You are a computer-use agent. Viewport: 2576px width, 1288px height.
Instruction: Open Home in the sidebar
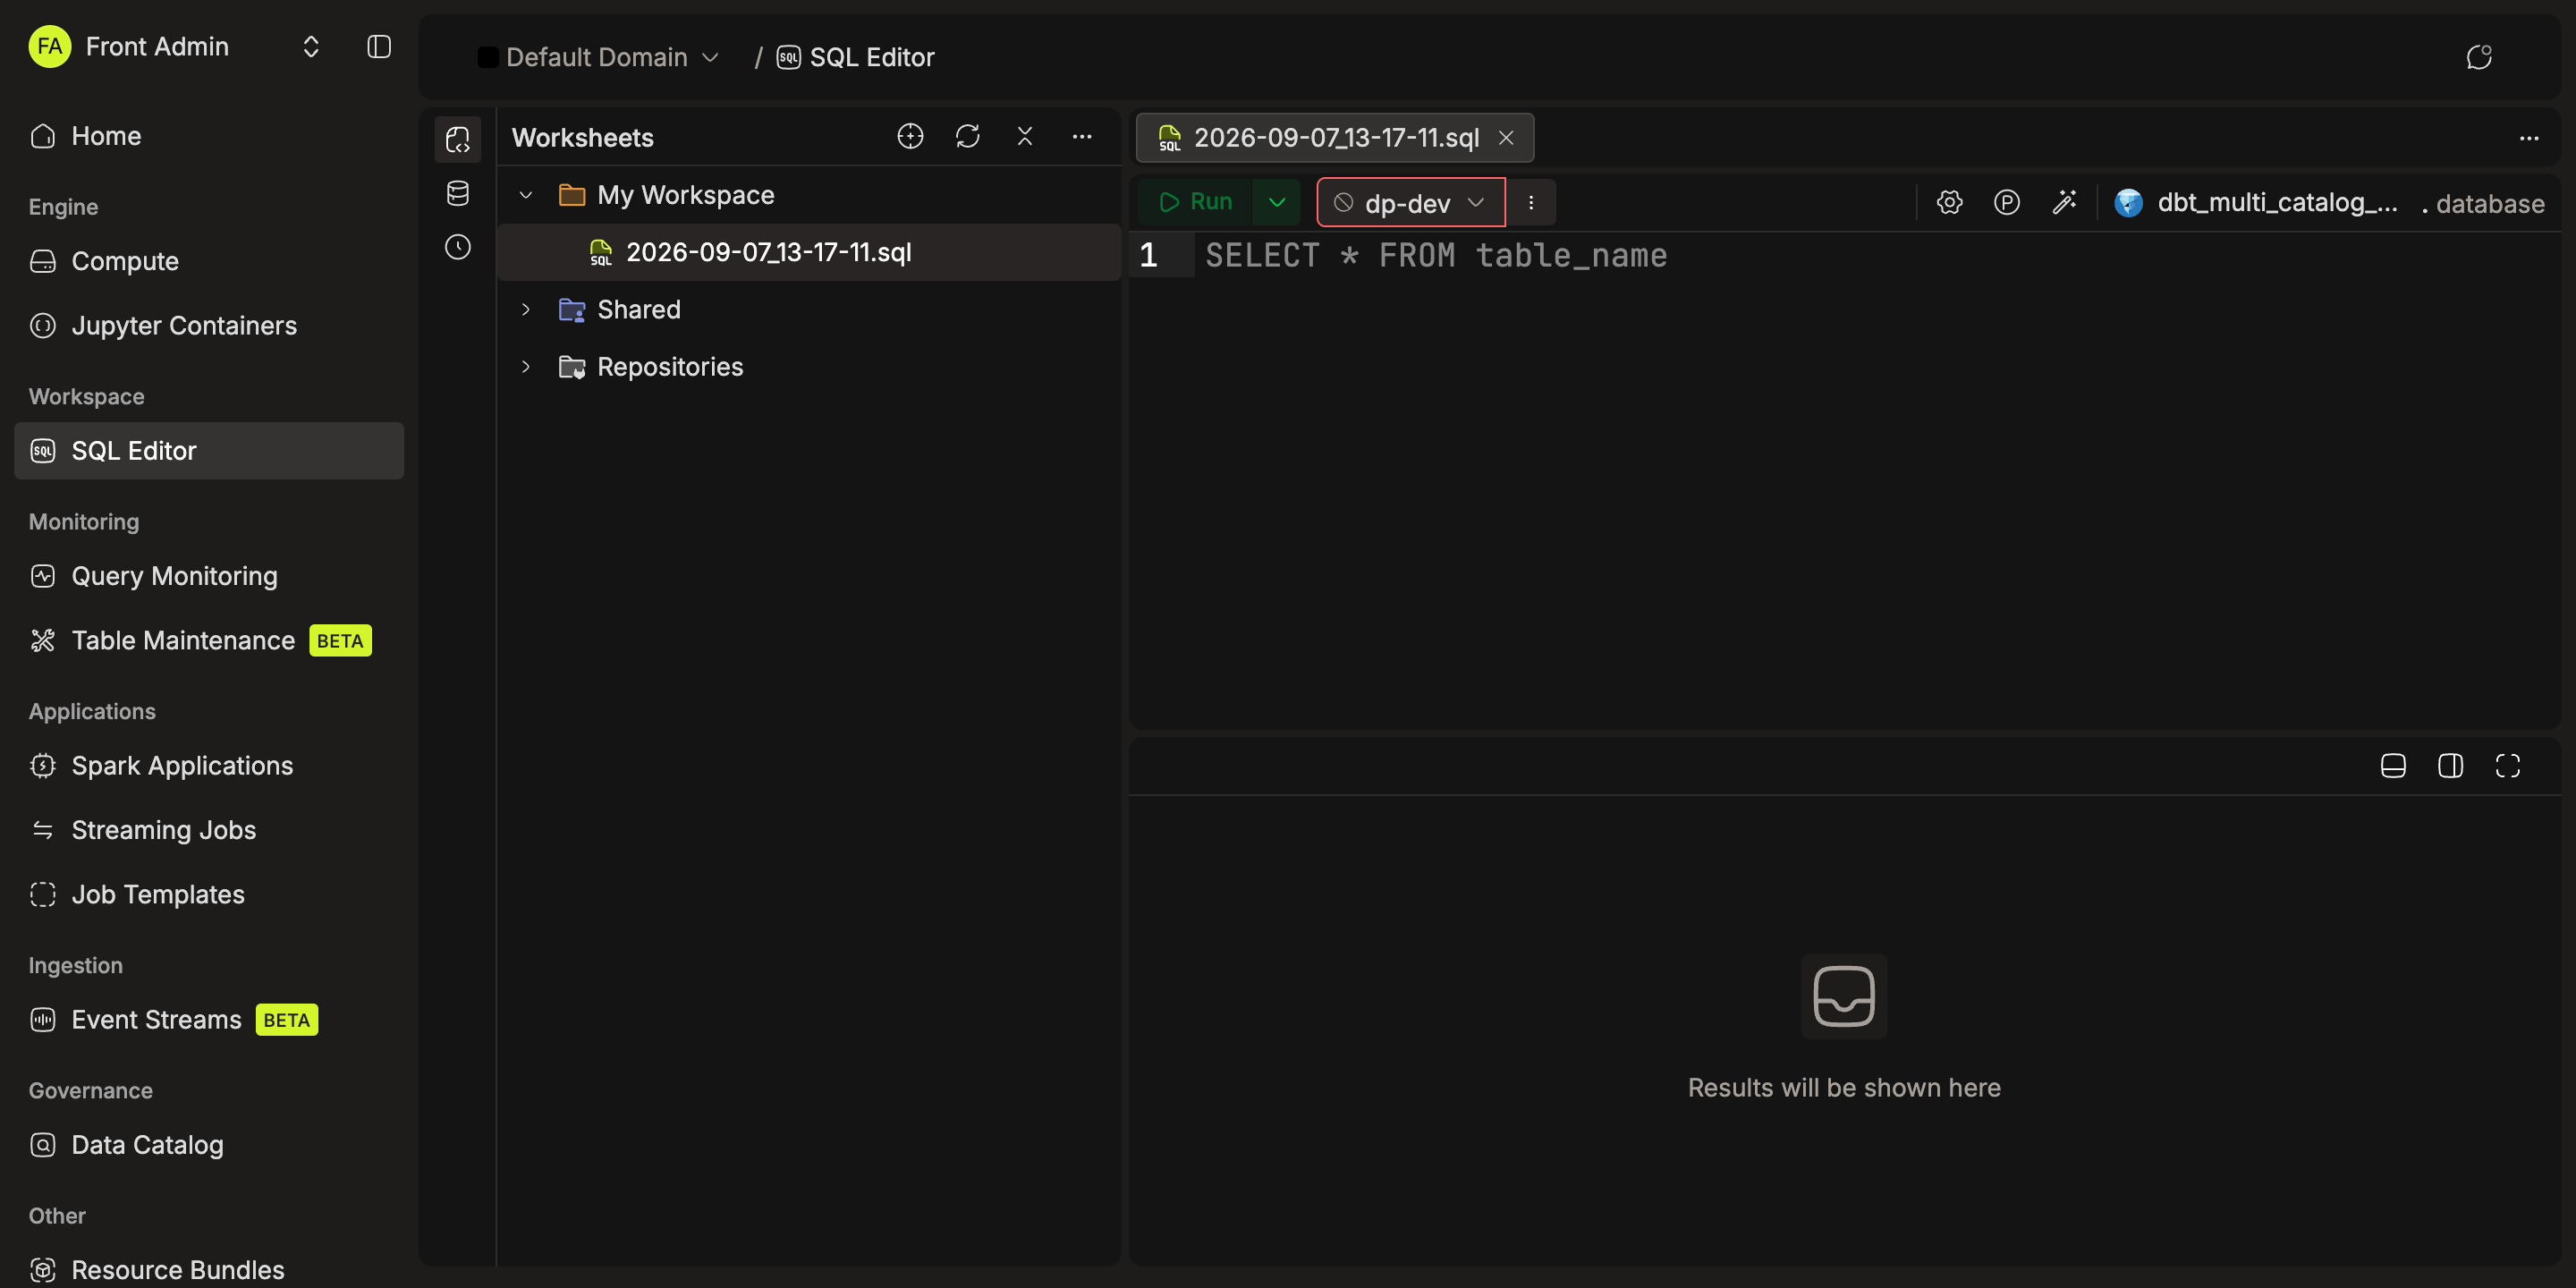208,135
